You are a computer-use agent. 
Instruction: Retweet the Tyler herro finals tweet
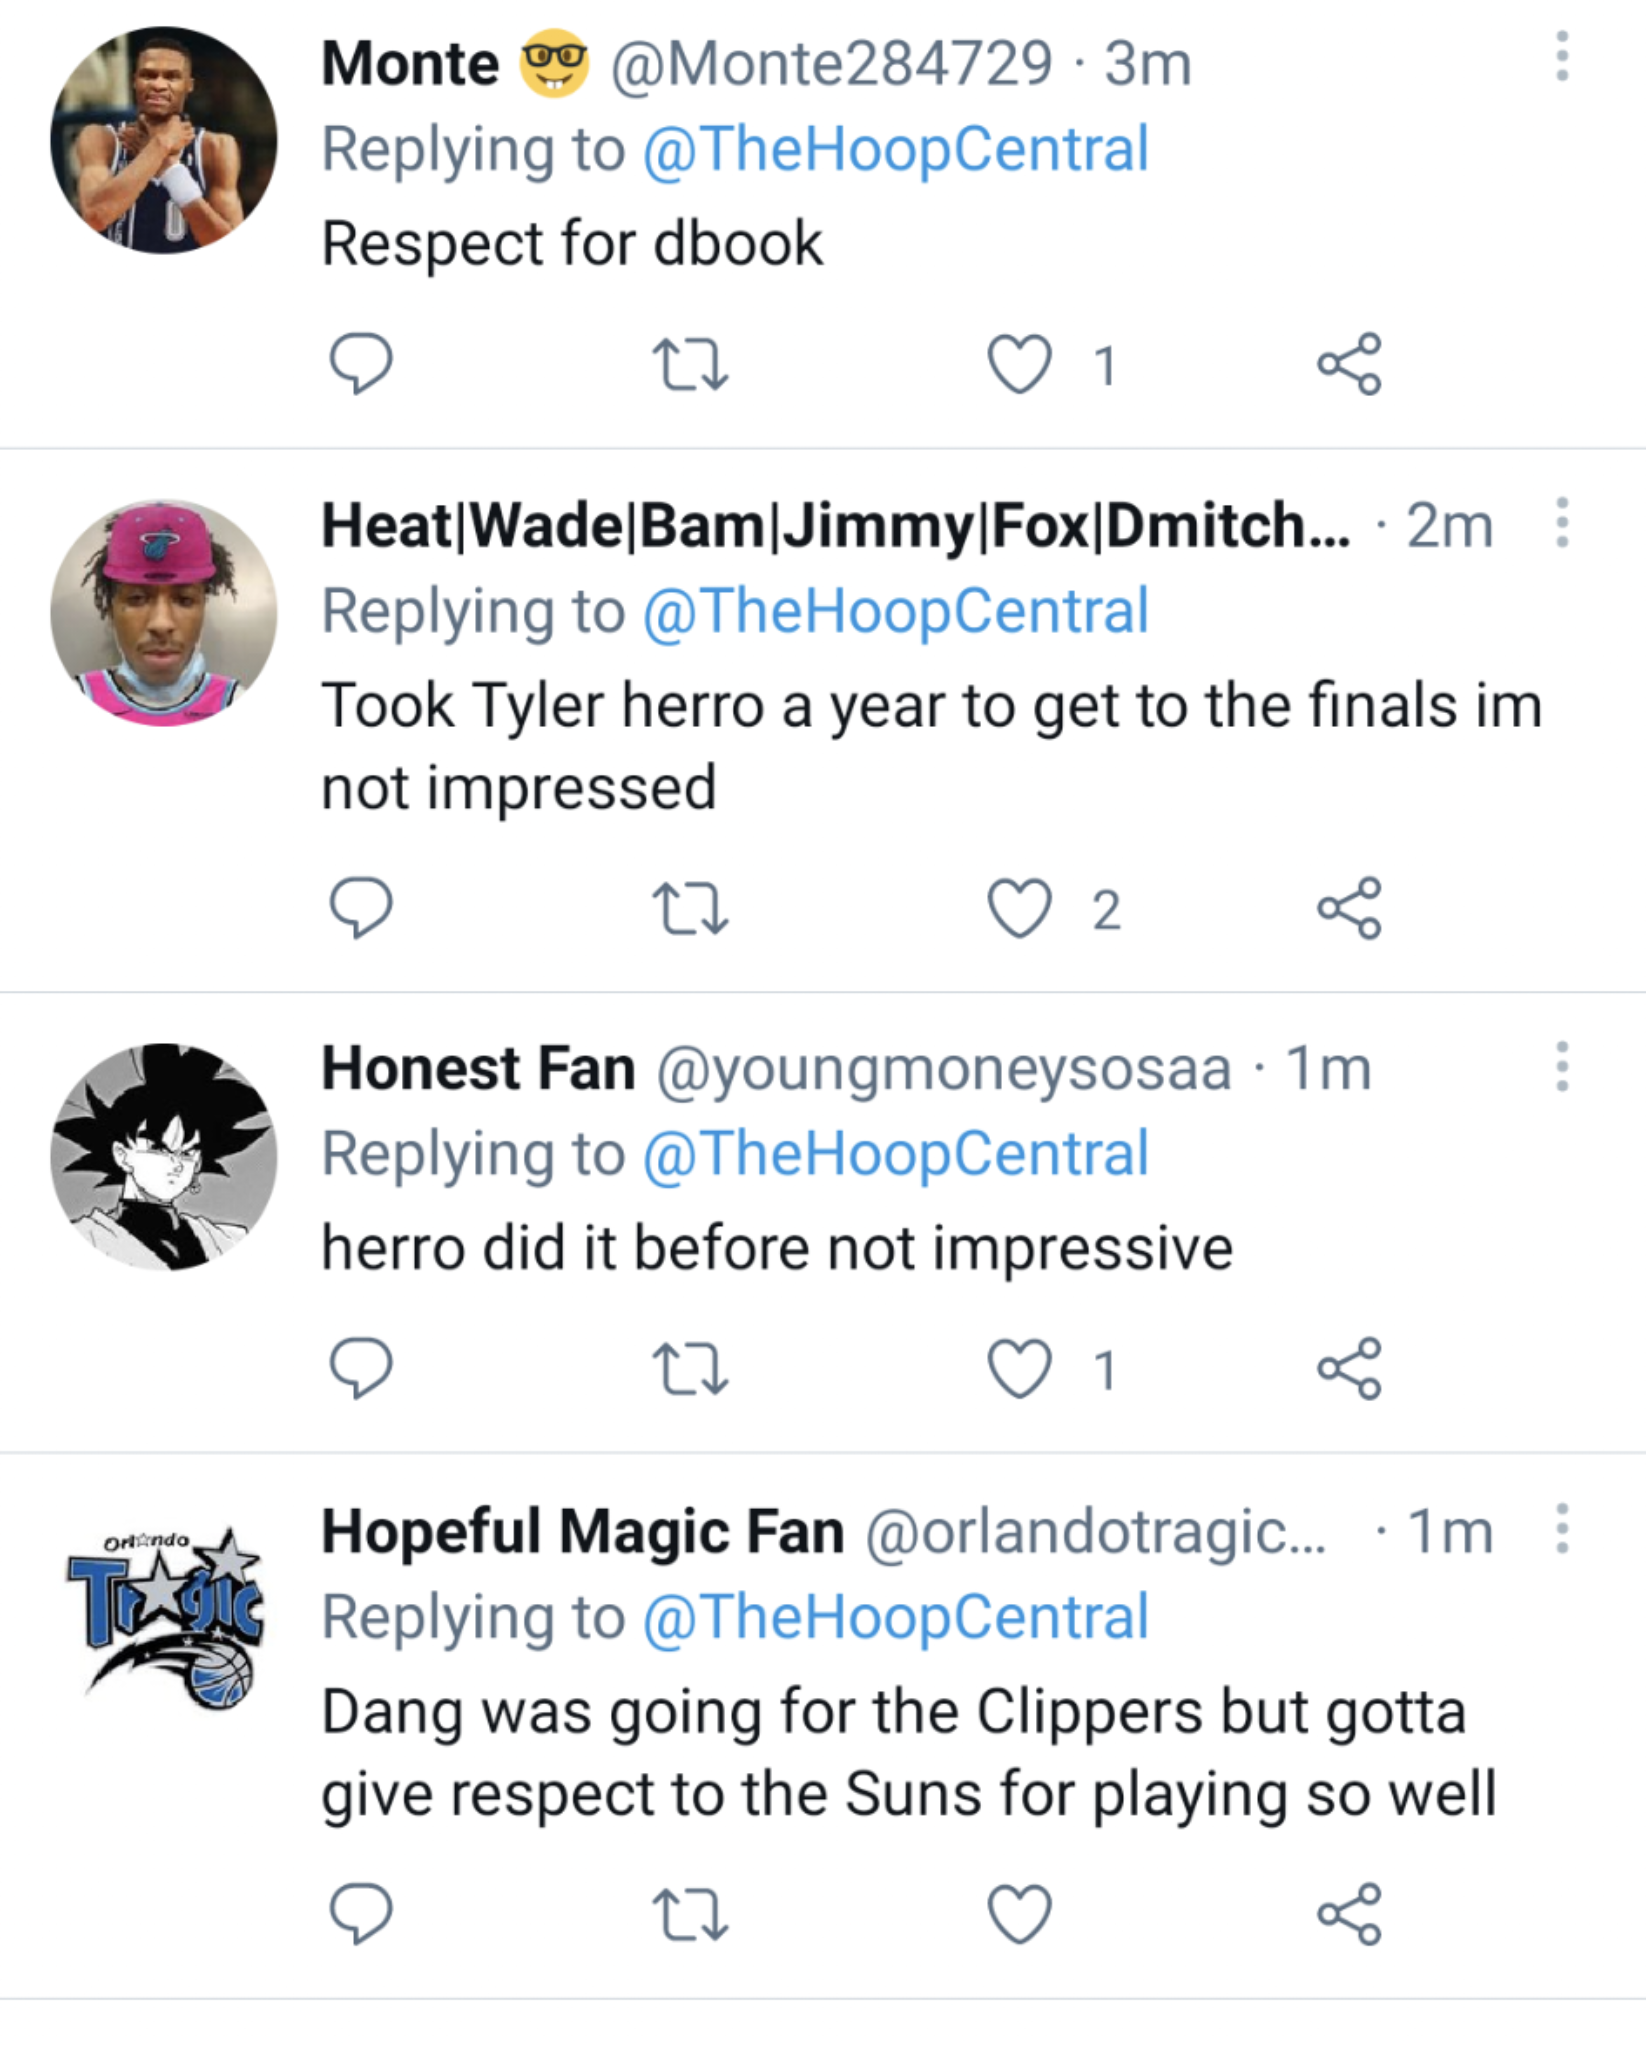(689, 909)
